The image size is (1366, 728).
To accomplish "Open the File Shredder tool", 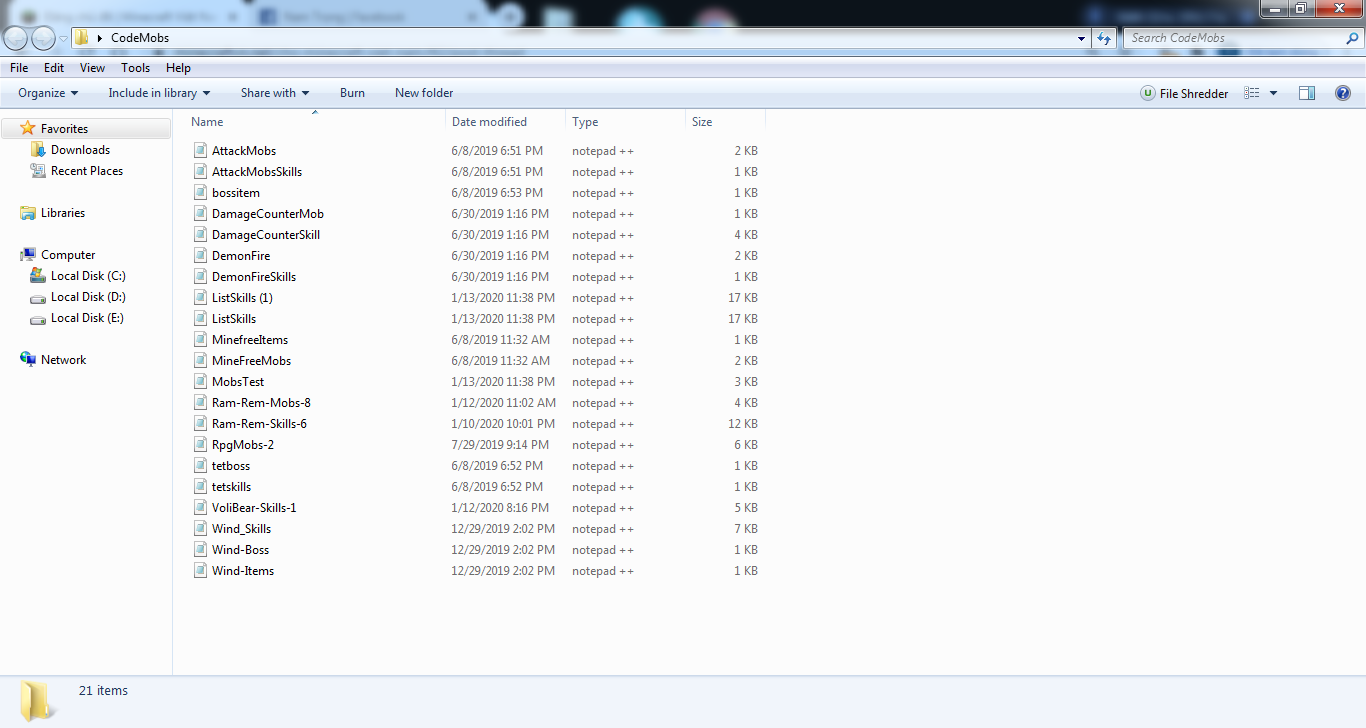I will [1185, 93].
